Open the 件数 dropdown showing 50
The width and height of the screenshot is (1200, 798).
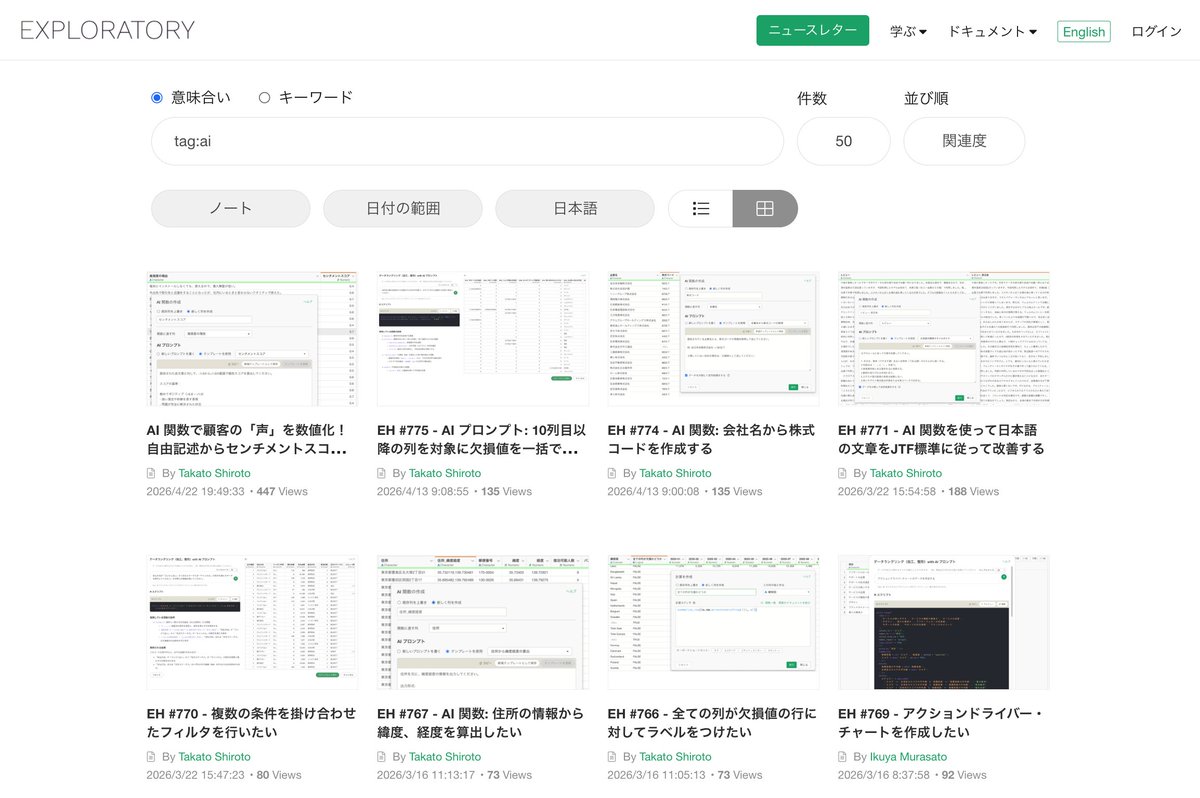pyautogui.click(x=844, y=141)
